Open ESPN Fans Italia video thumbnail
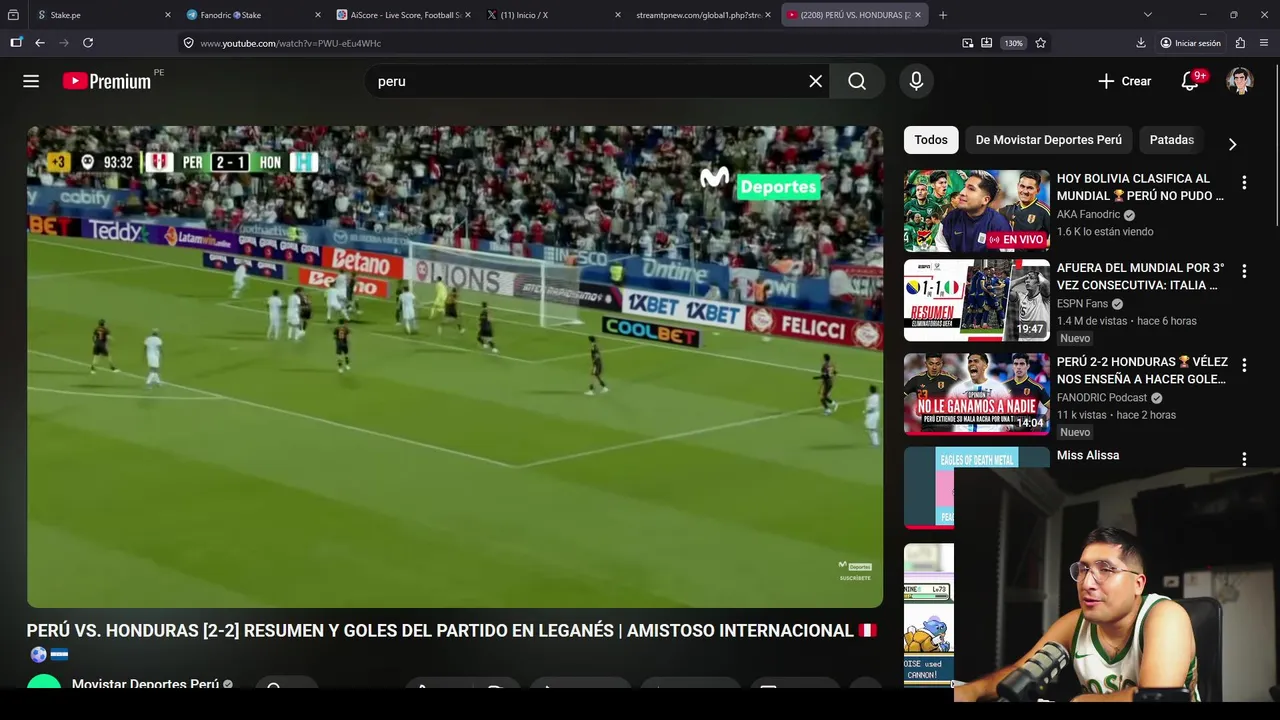The width and height of the screenshot is (1280, 720). pos(977,301)
